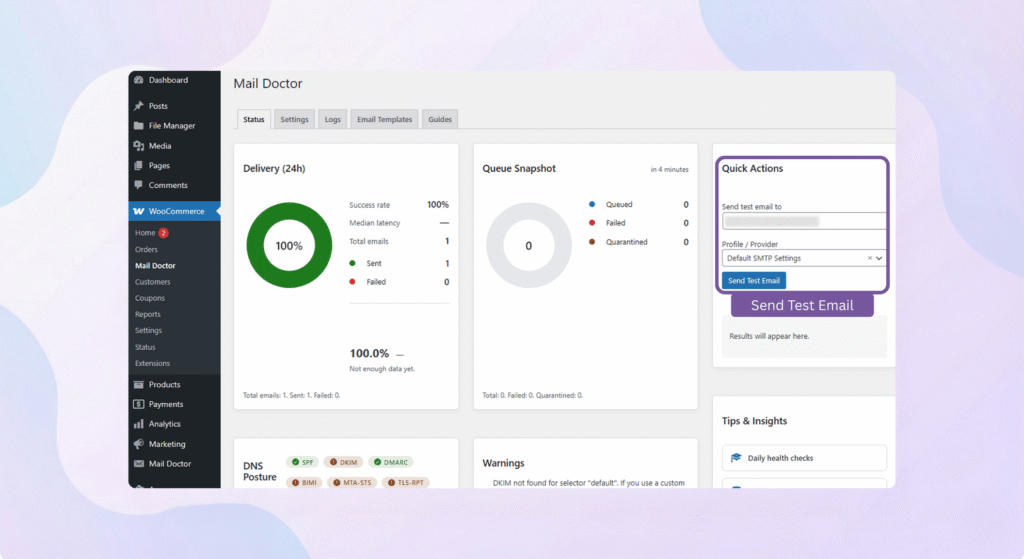
Task: Switch to the Settings tab
Action: 294,119
